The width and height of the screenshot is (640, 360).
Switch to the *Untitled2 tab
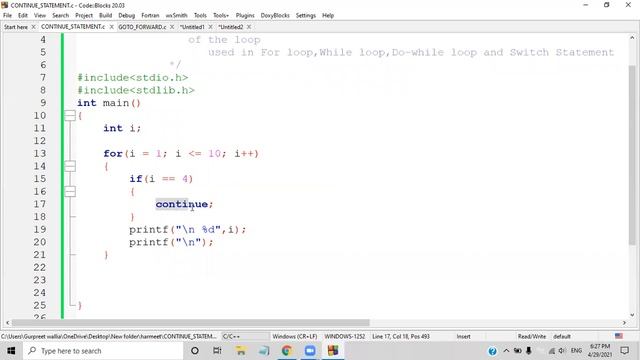pyautogui.click(x=231, y=27)
